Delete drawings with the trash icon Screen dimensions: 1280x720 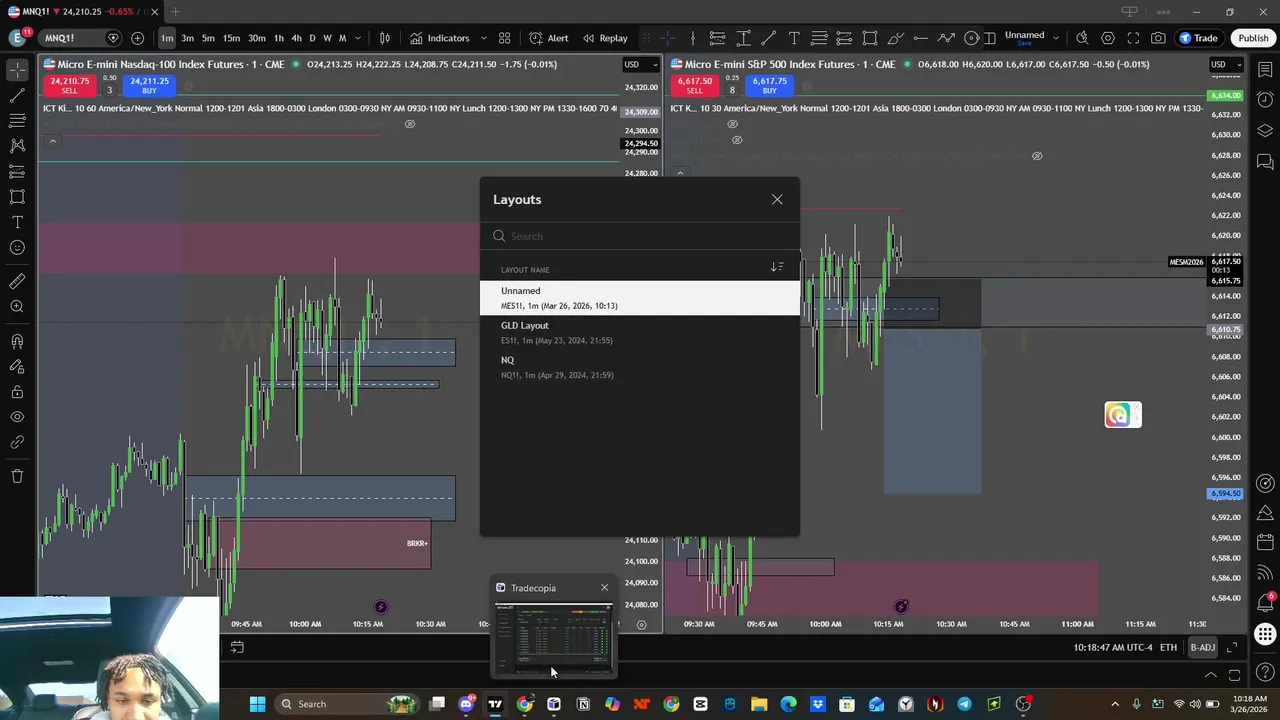point(17,476)
